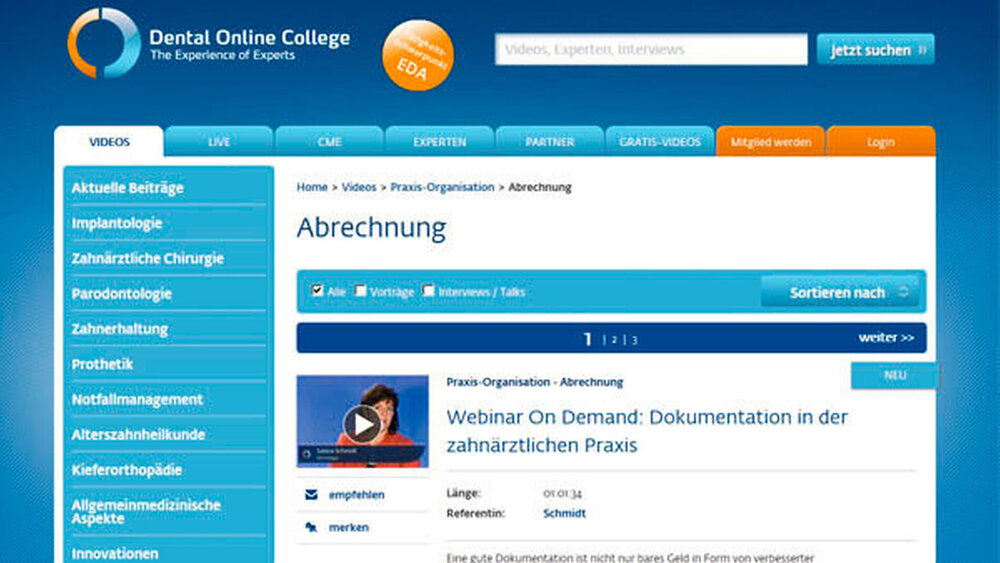Open the Sortieren nach dropdown
The image size is (1000, 563).
[839, 292]
